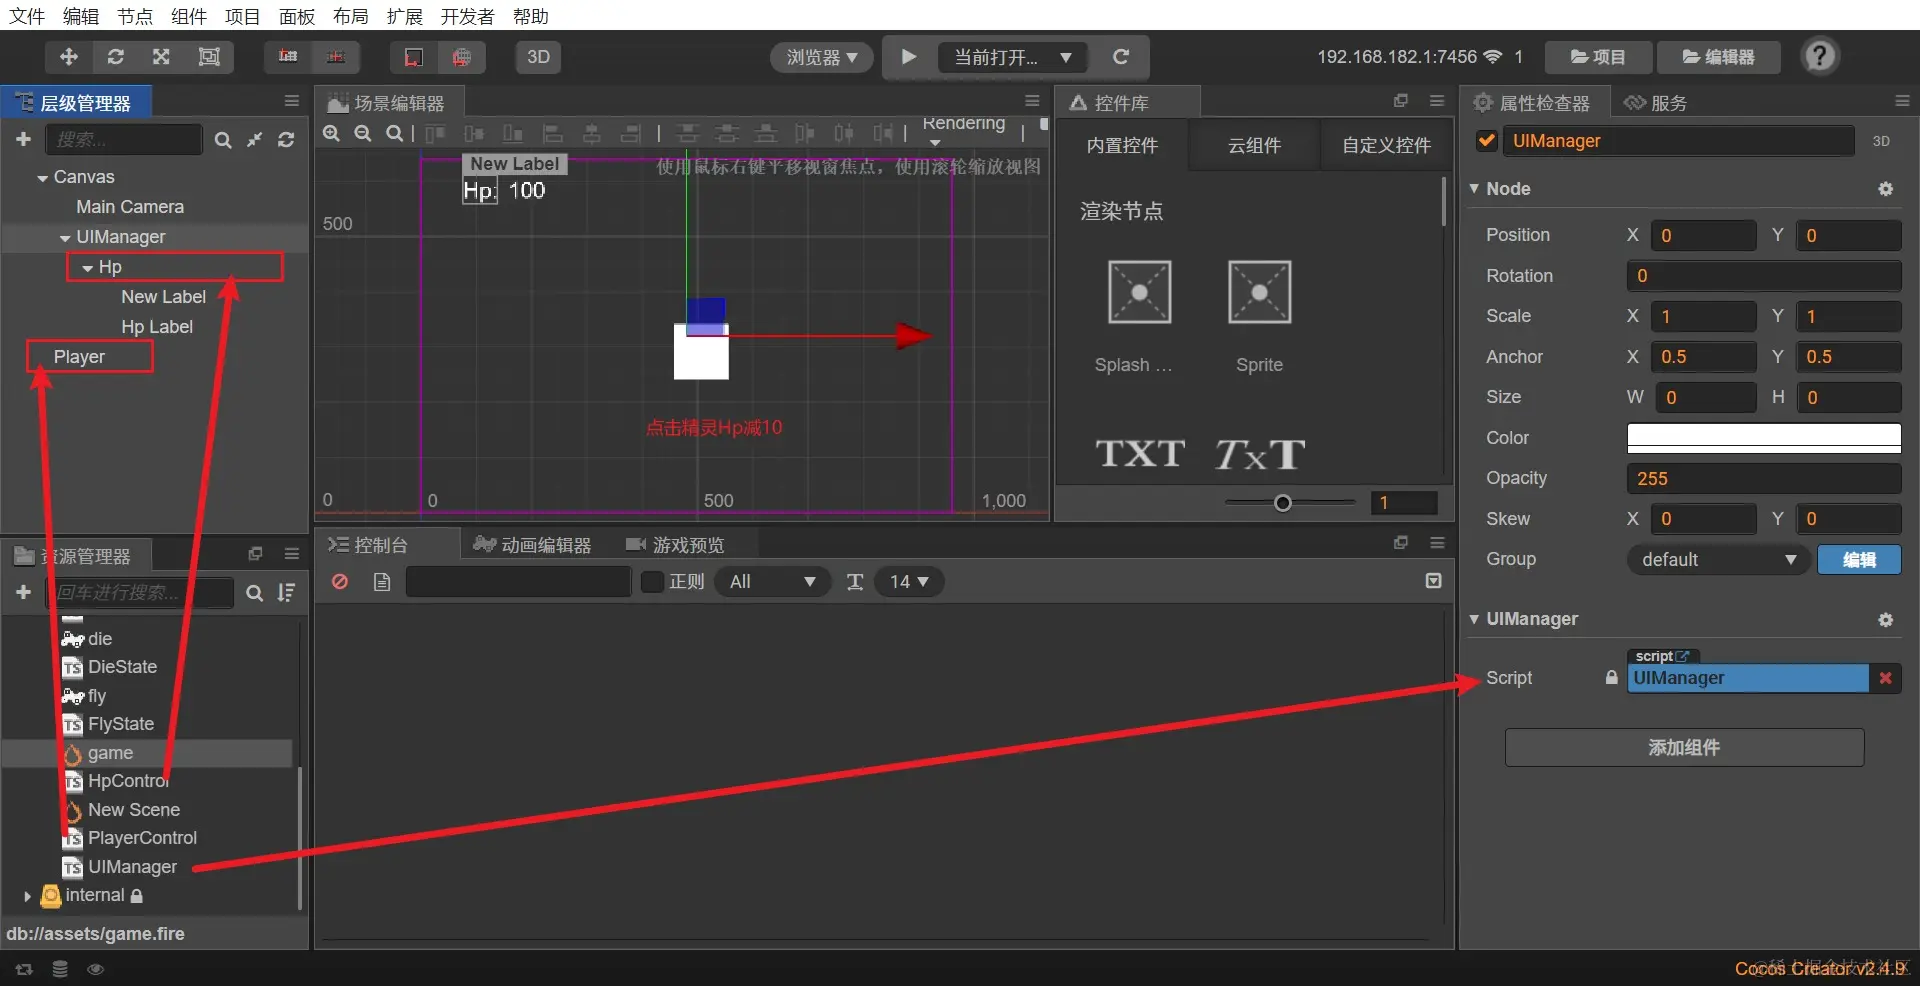Click the 编辑器 folder button
1920x986 pixels.
pos(1718,57)
